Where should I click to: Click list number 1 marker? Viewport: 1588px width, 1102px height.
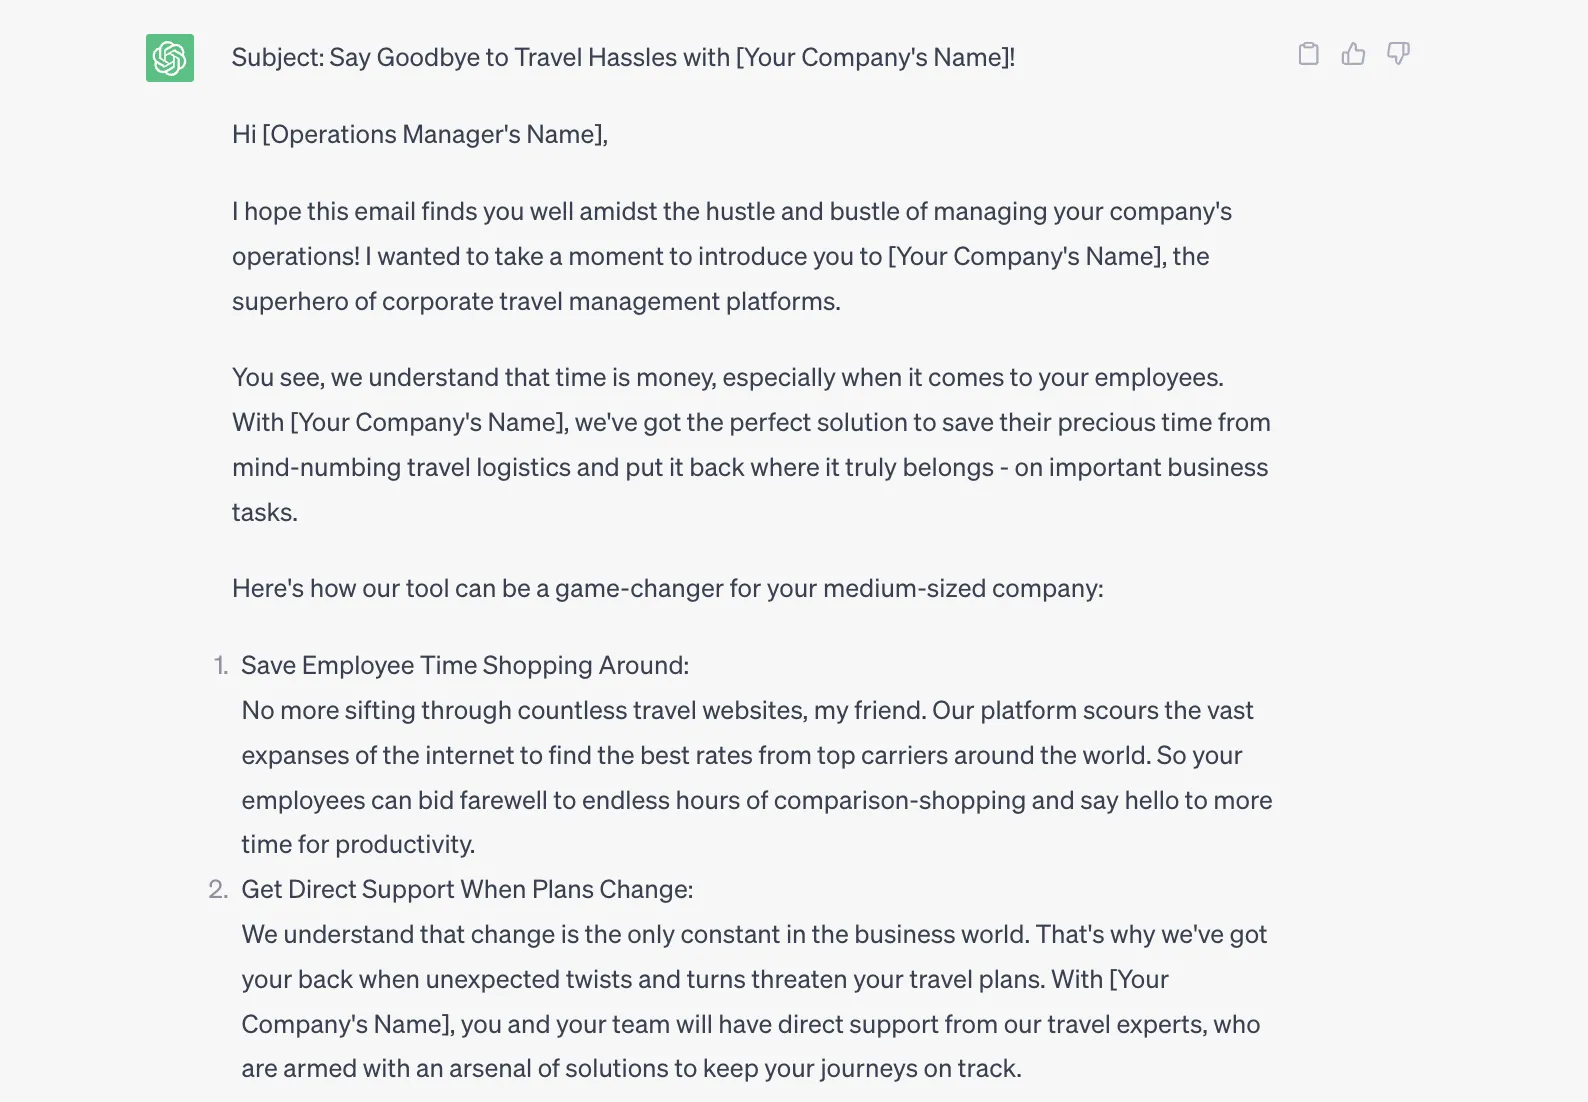click(x=221, y=666)
